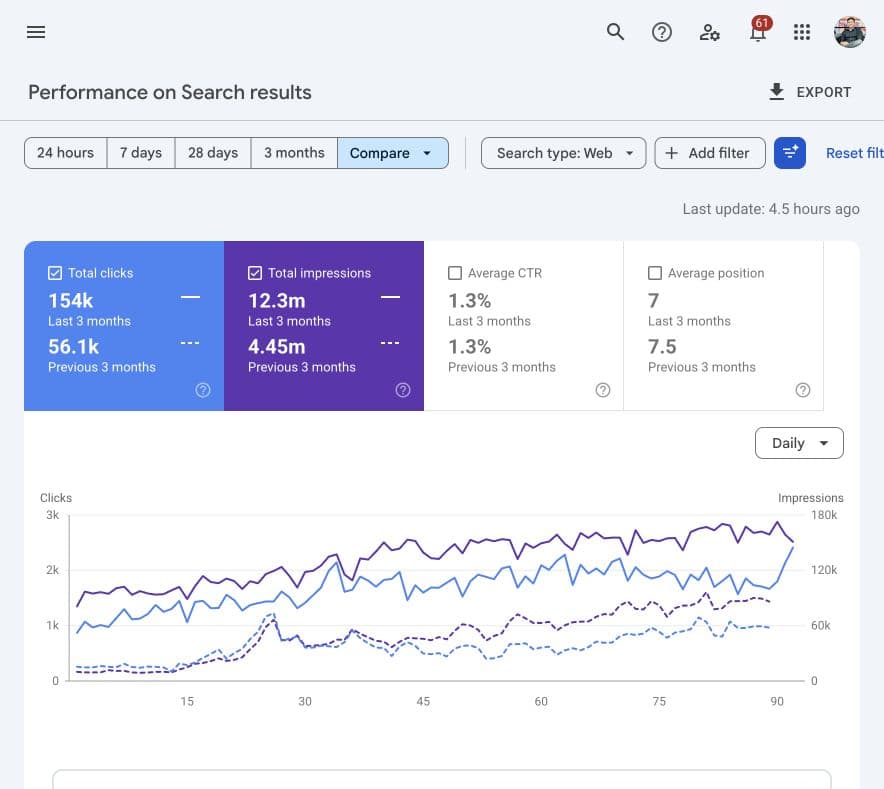Check the Average CTR checkbox
884x789 pixels.
[455, 273]
